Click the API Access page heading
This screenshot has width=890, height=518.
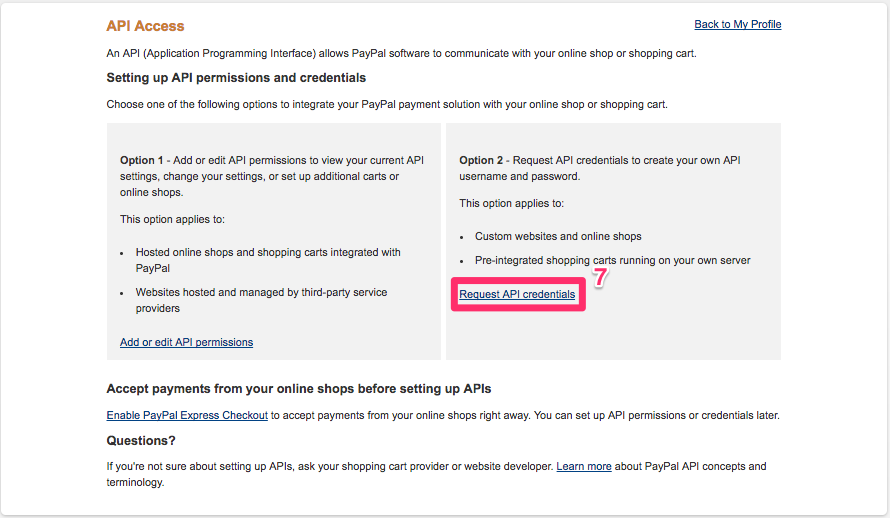click(x=145, y=26)
